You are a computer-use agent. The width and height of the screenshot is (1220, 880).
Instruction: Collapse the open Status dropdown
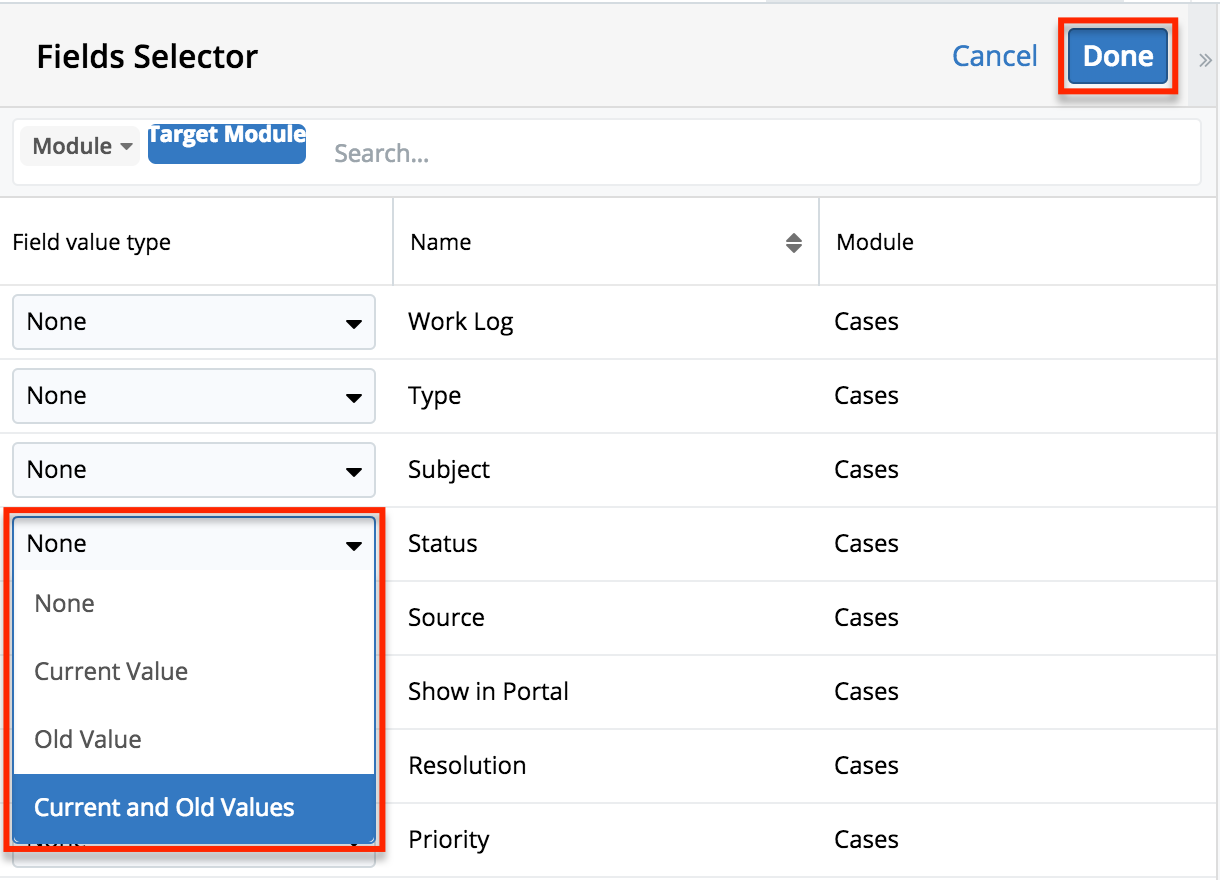click(193, 544)
